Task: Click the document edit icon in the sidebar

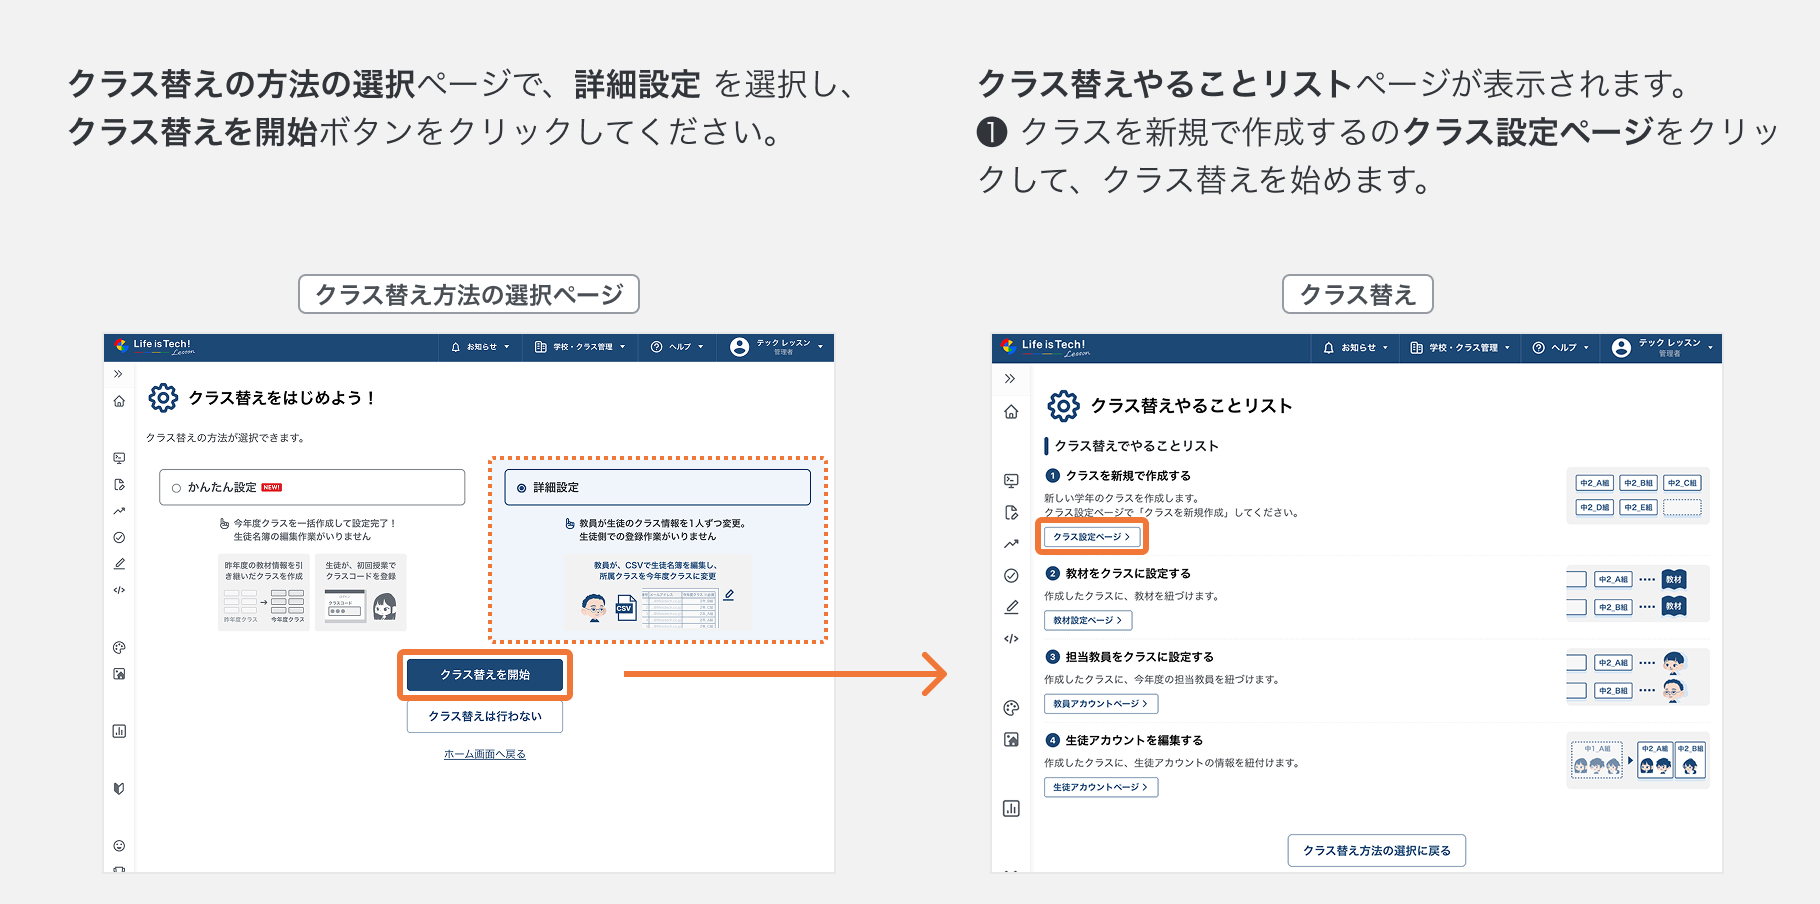Action: coord(118,484)
